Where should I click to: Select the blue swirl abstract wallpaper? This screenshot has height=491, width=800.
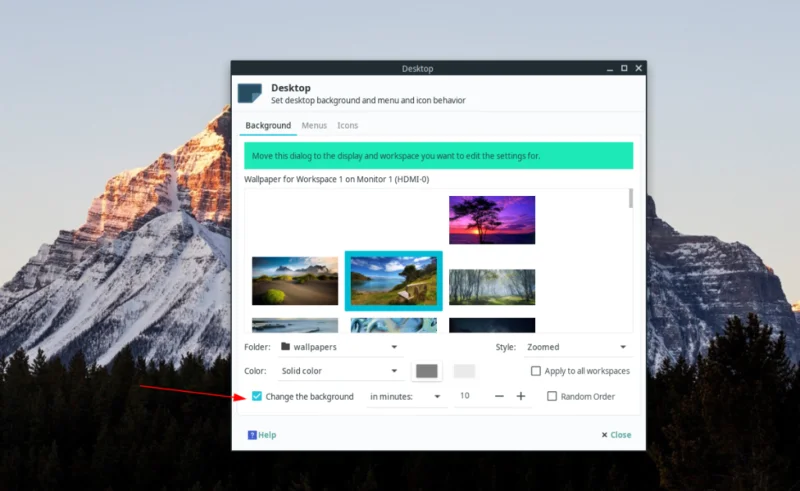(x=393, y=325)
